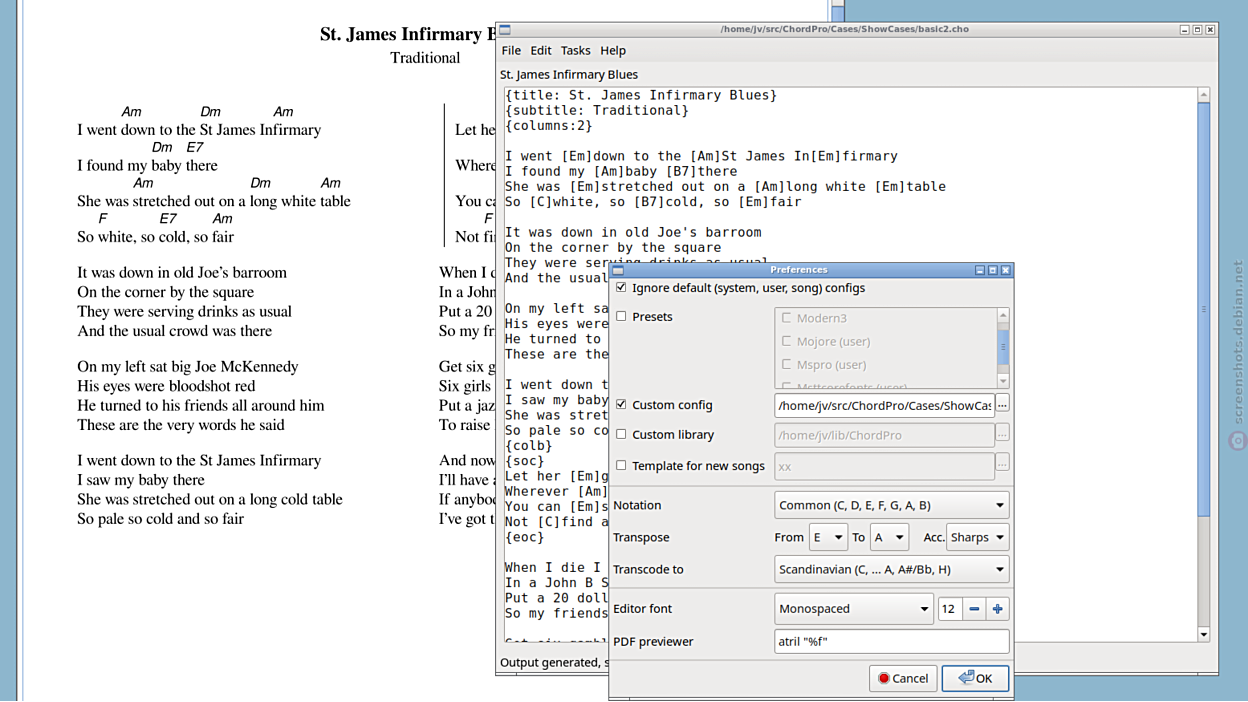Maximize the Preferences dialog
The height and width of the screenshot is (702, 1248).
coord(992,270)
